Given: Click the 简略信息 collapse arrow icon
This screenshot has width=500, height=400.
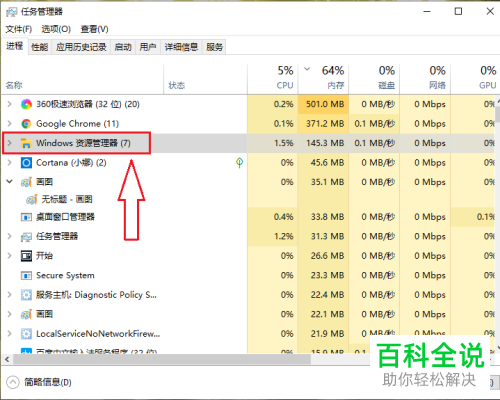Looking at the screenshot, I should pyautogui.click(x=13, y=382).
